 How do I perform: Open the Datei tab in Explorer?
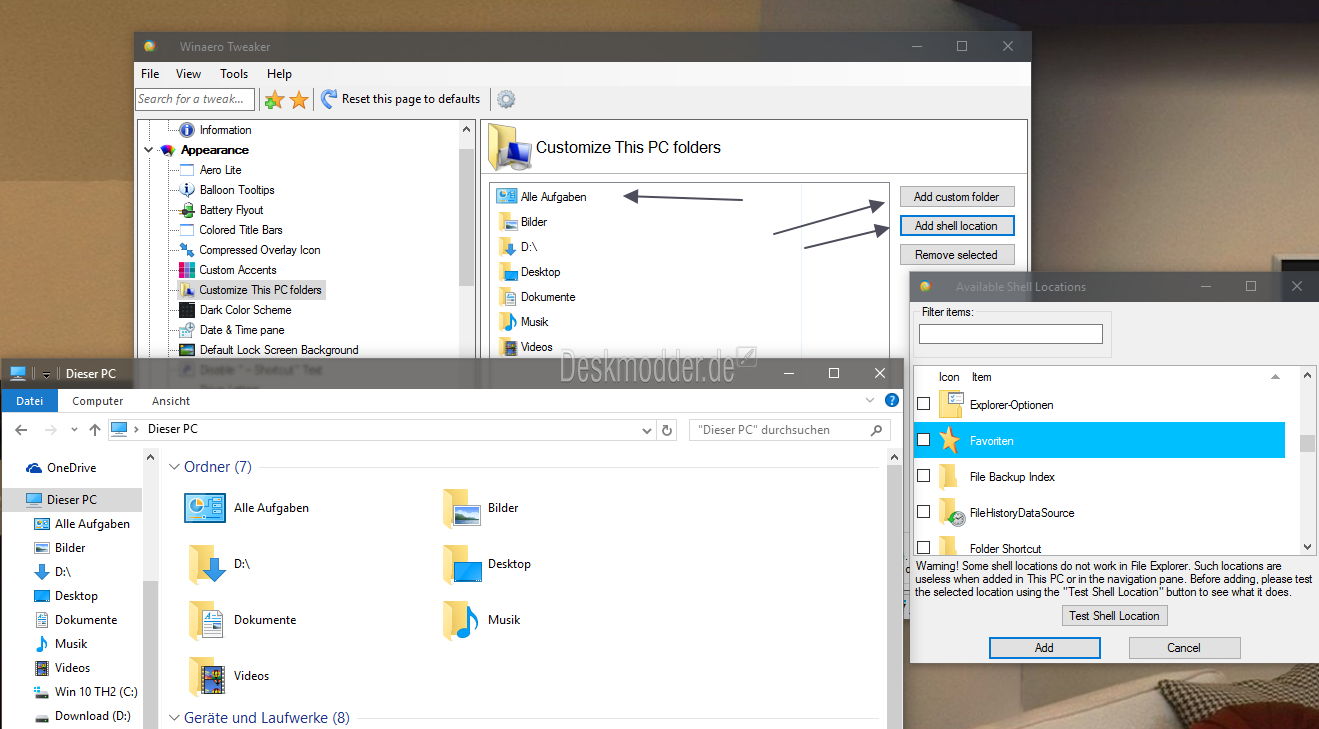[x=30, y=401]
